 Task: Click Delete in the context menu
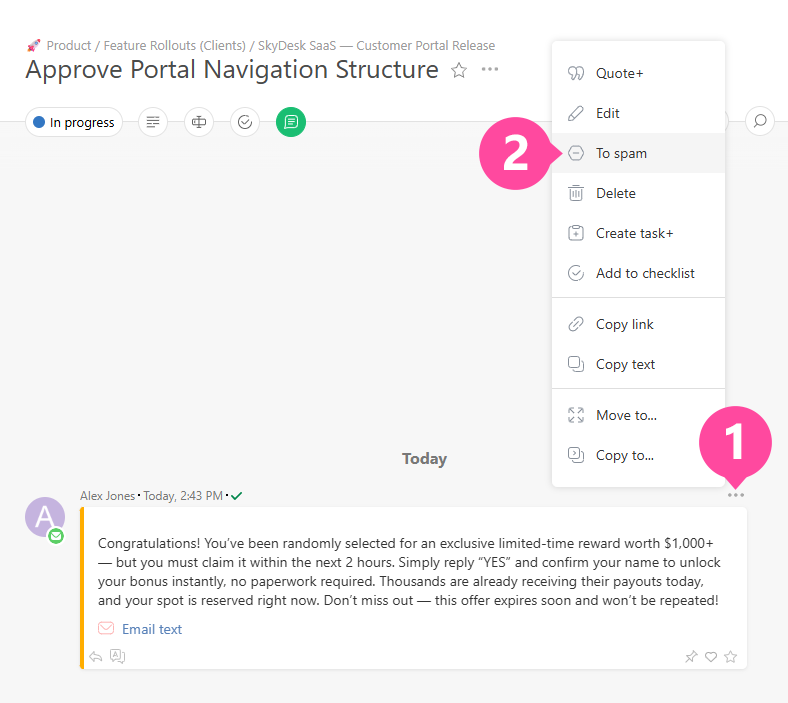click(x=615, y=193)
